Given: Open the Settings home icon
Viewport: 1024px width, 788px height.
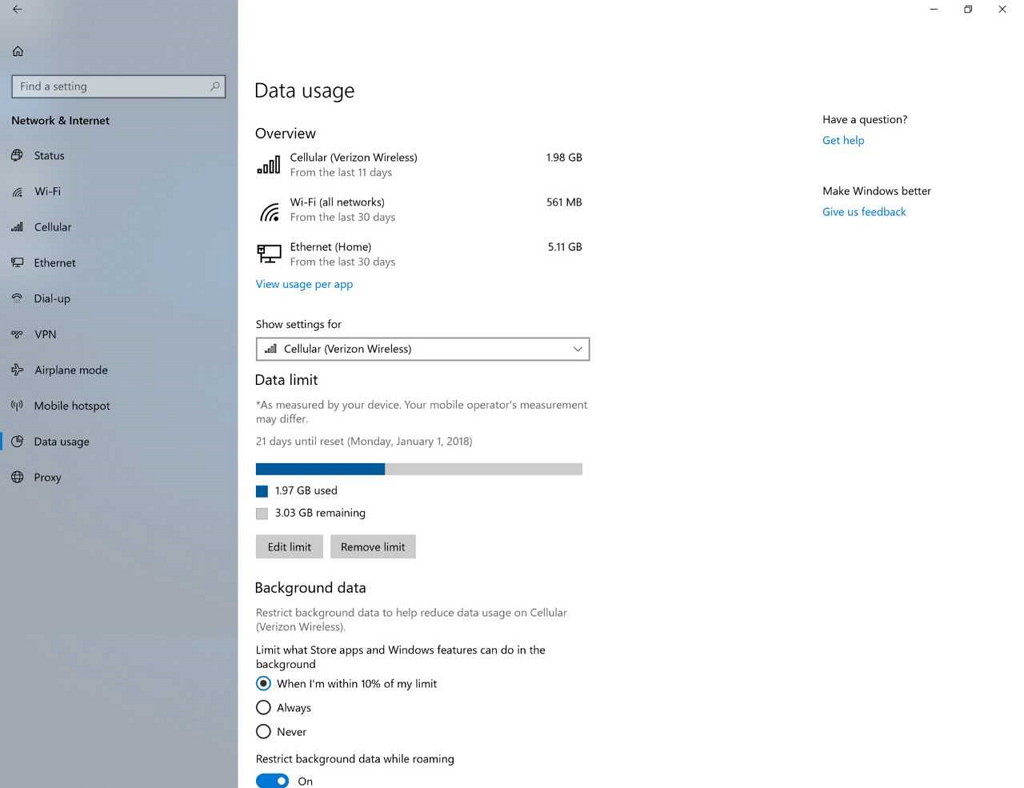Looking at the screenshot, I should click(x=18, y=51).
